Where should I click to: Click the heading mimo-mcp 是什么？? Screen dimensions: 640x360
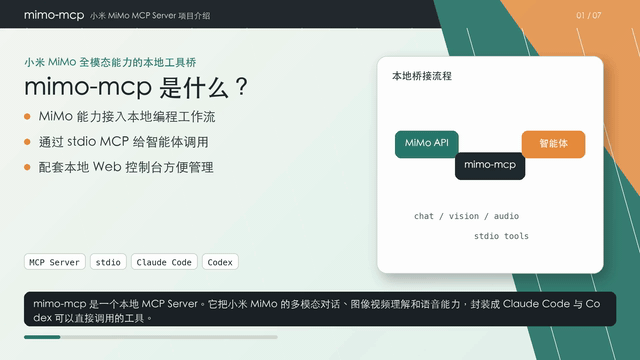pos(136,87)
